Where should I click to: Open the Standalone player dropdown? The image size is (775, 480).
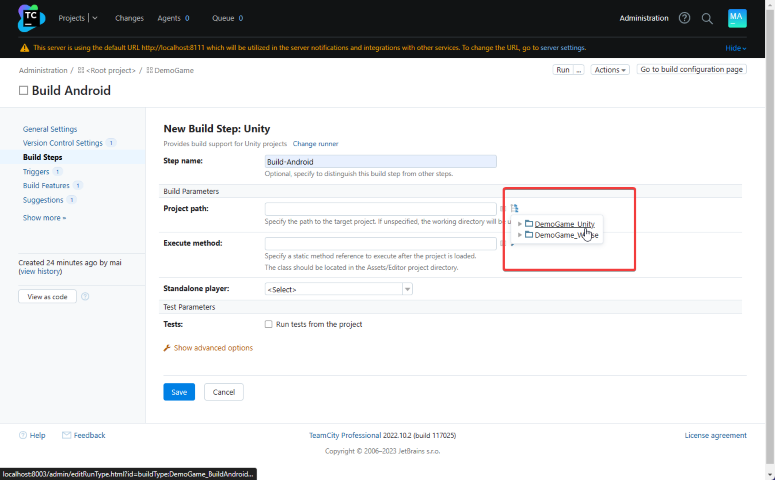(x=339, y=289)
